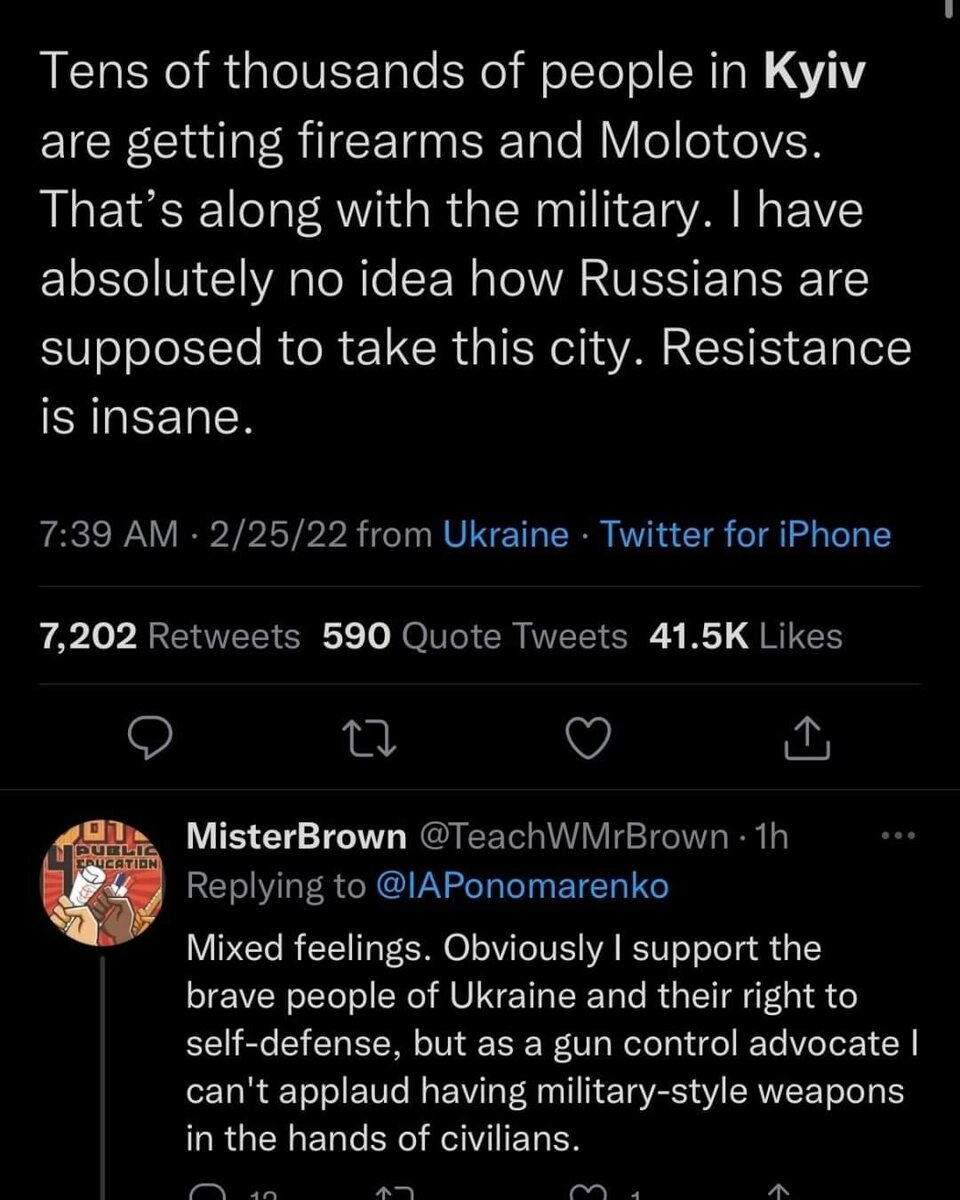View the 7,202 Retweets list
960x1200 pixels.
click(170, 636)
